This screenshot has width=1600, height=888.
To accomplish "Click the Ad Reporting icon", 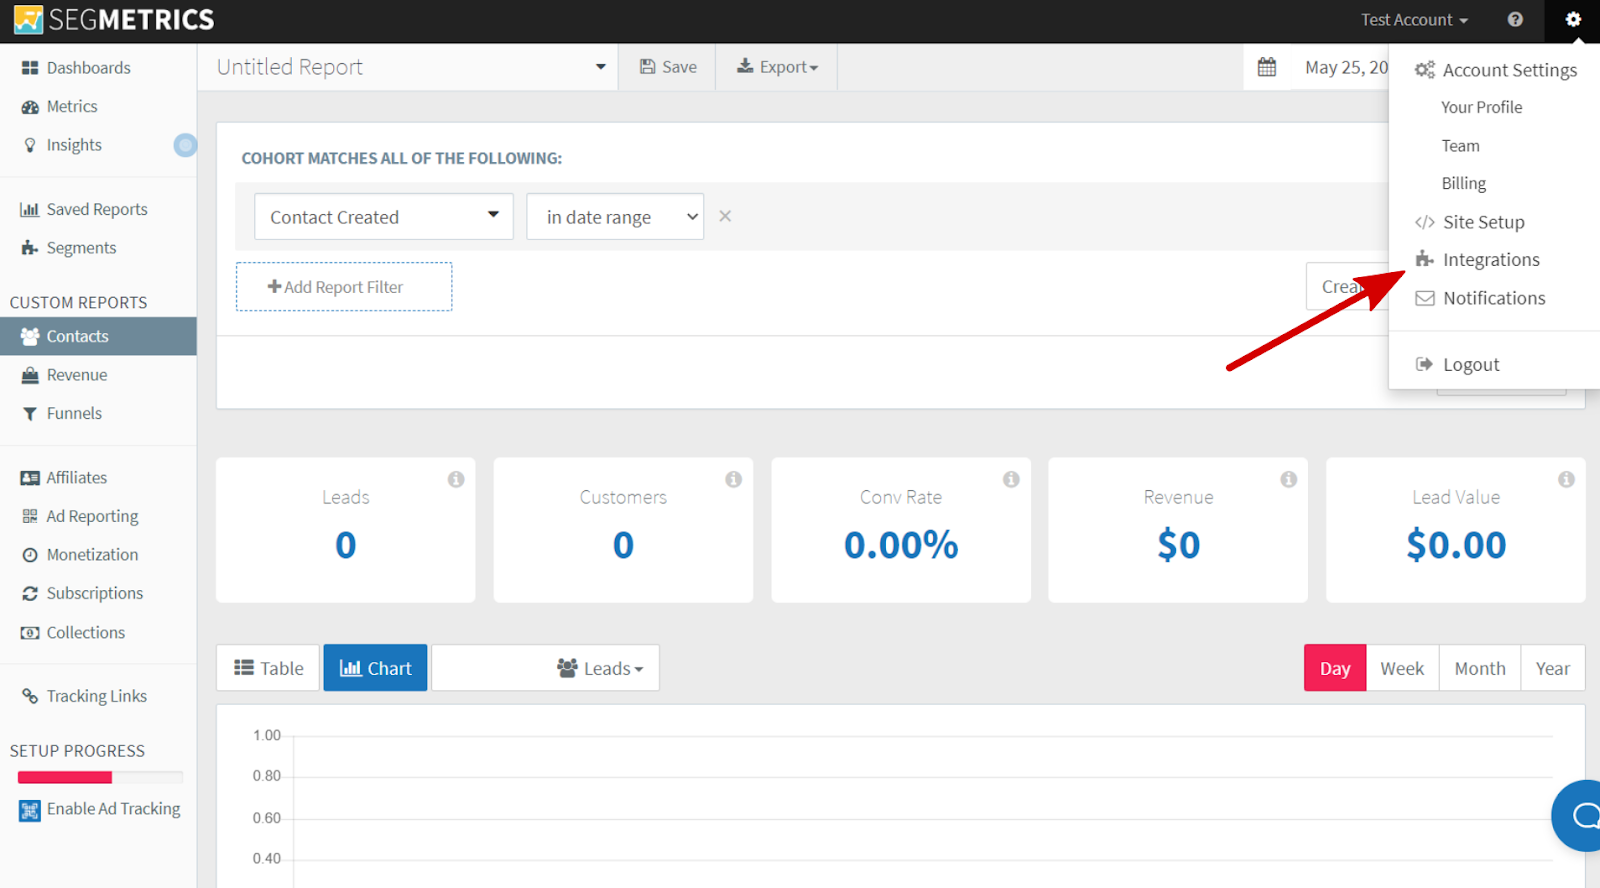I will tap(30, 516).
